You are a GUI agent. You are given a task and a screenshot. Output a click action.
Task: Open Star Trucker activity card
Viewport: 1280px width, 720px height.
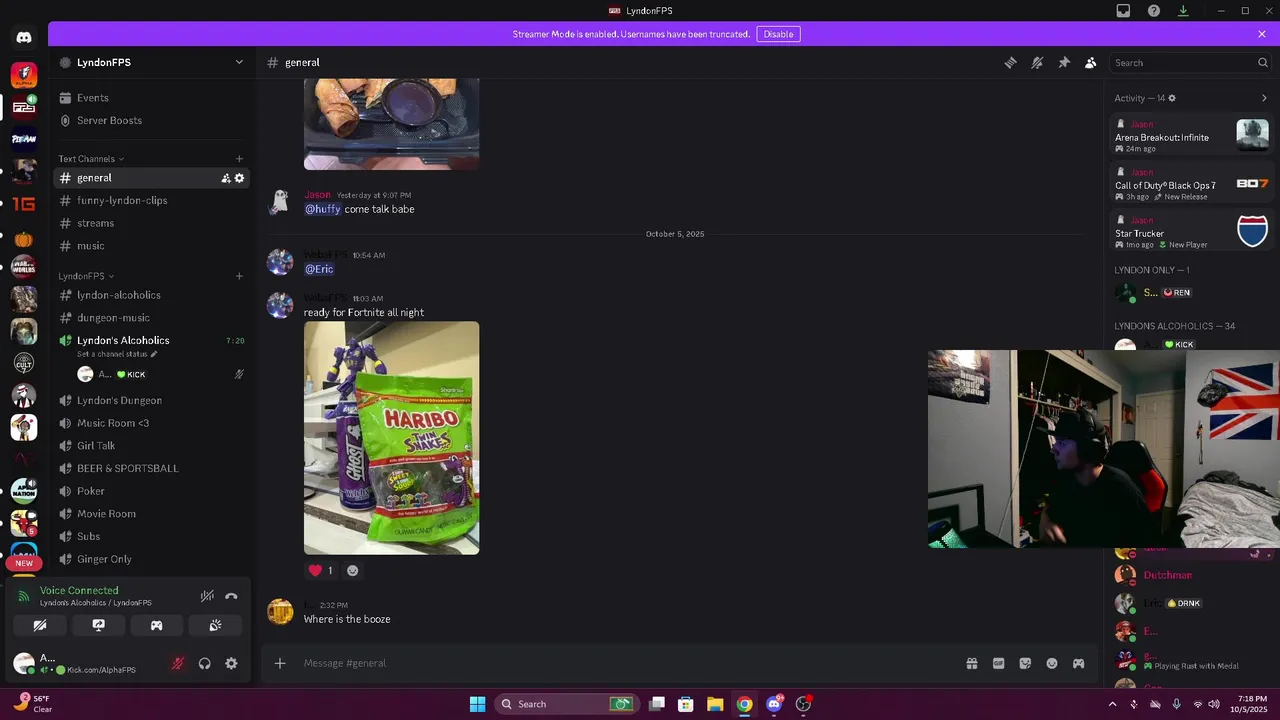1192,232
